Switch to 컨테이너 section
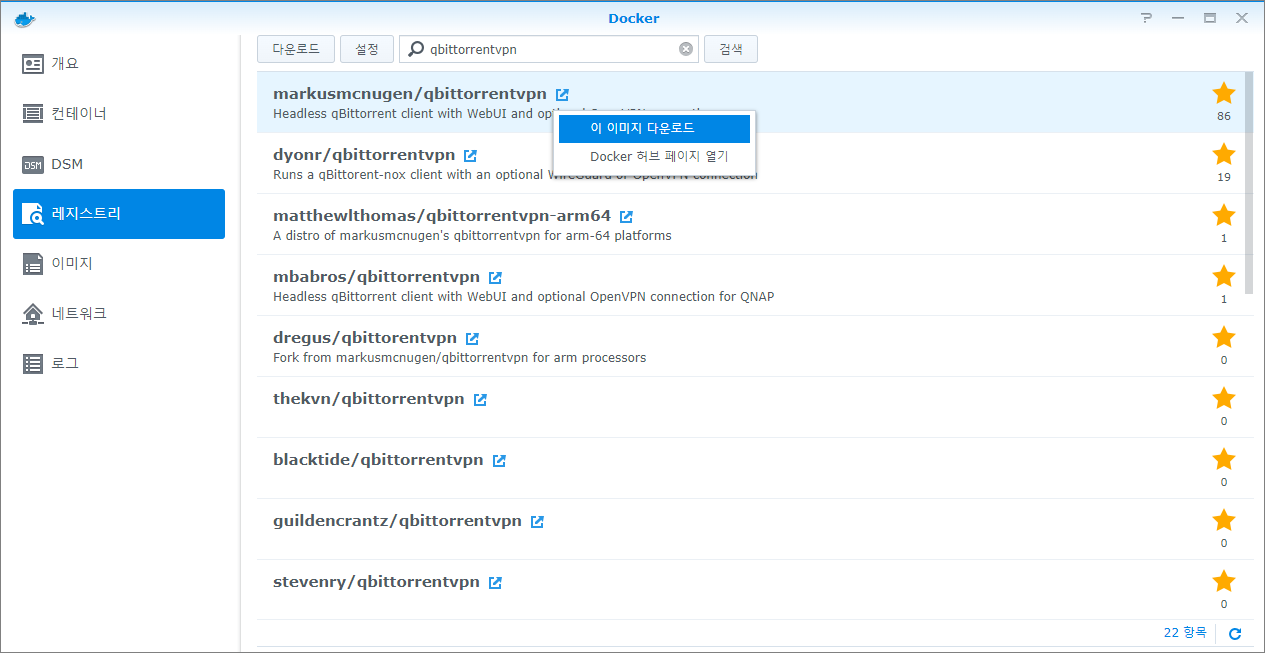The height and width of the screenshot is (653, 1265). (119, 114)
